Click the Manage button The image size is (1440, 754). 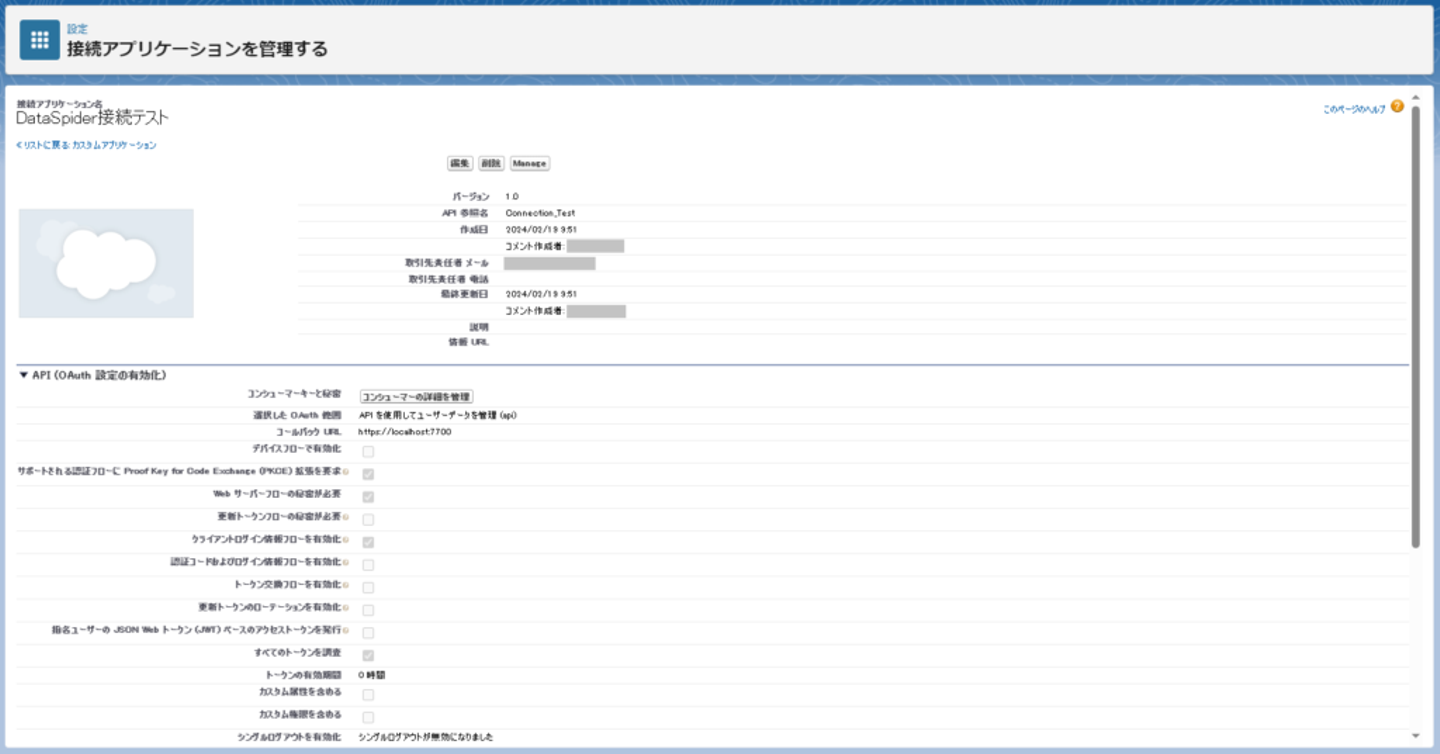coord(529,163)
